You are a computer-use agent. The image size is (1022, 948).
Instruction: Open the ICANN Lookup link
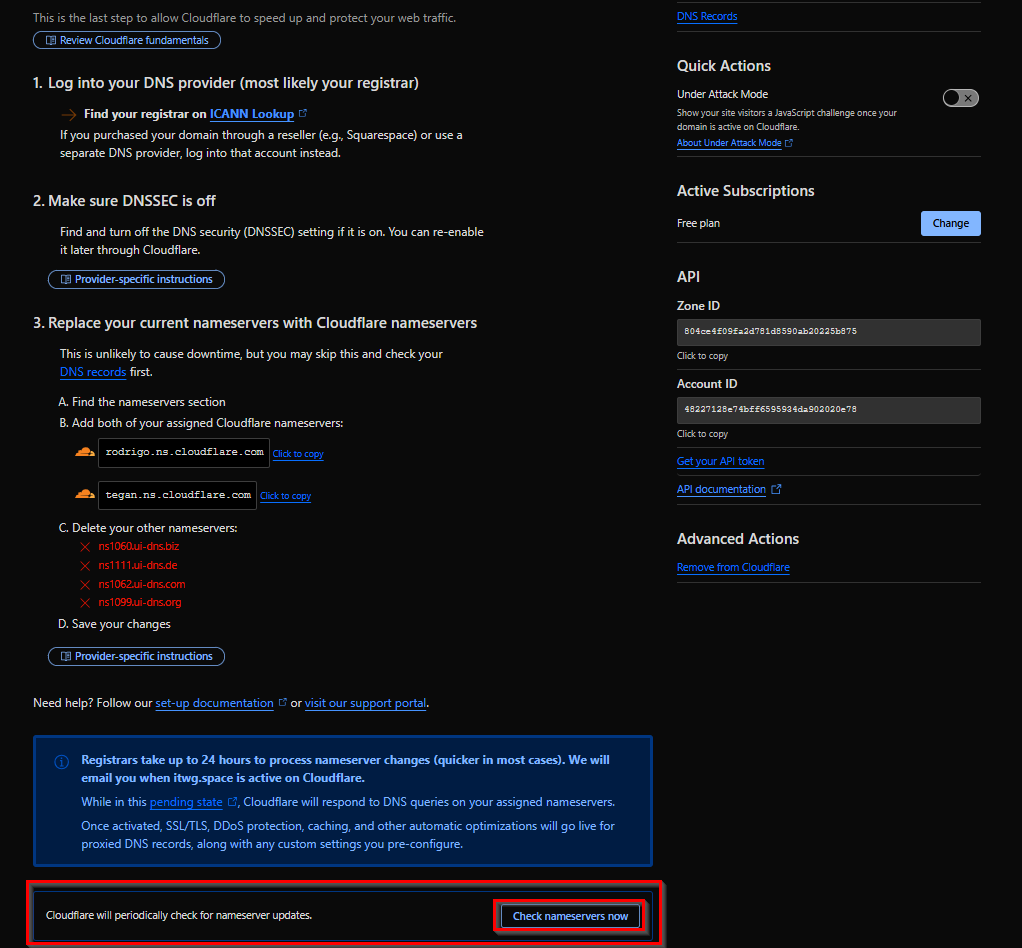(252, 114)
